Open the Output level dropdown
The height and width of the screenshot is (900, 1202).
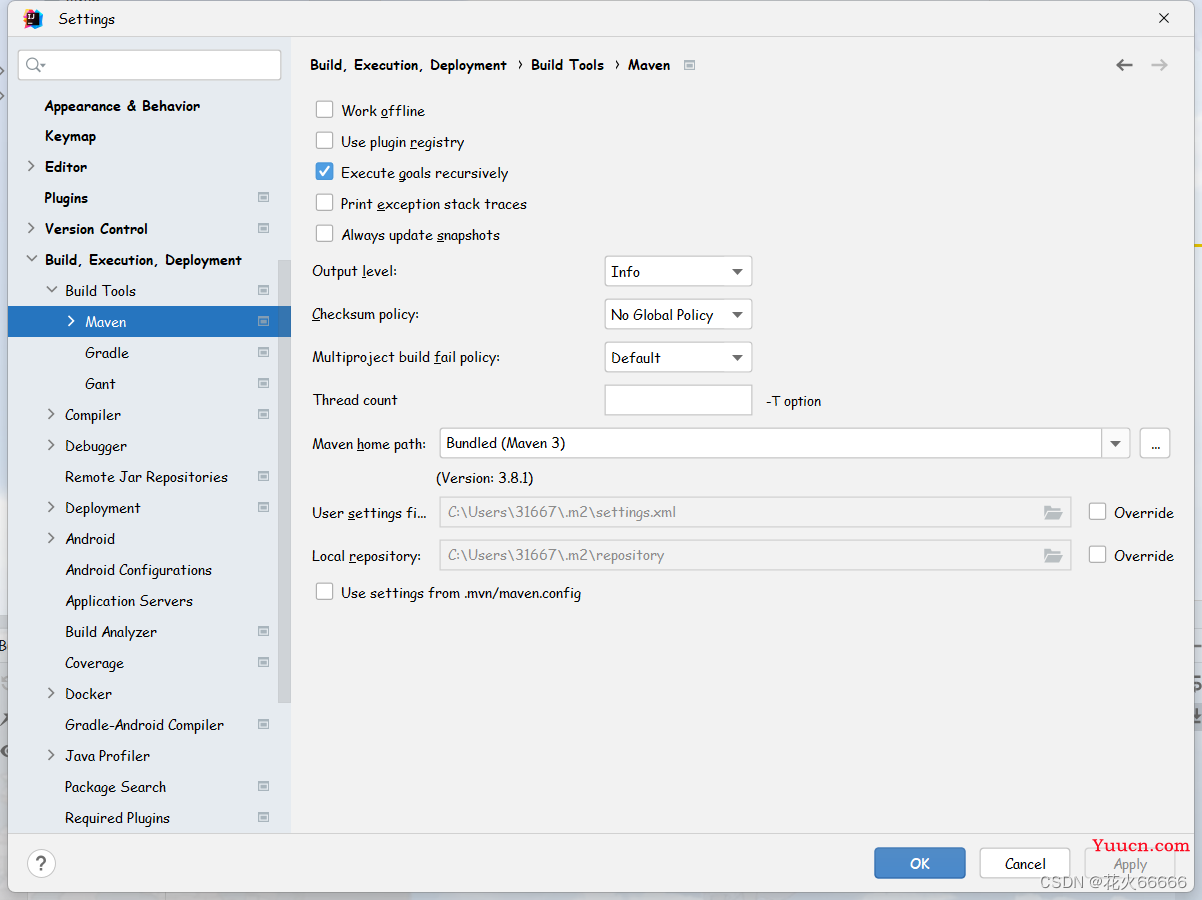coord(678,271)
